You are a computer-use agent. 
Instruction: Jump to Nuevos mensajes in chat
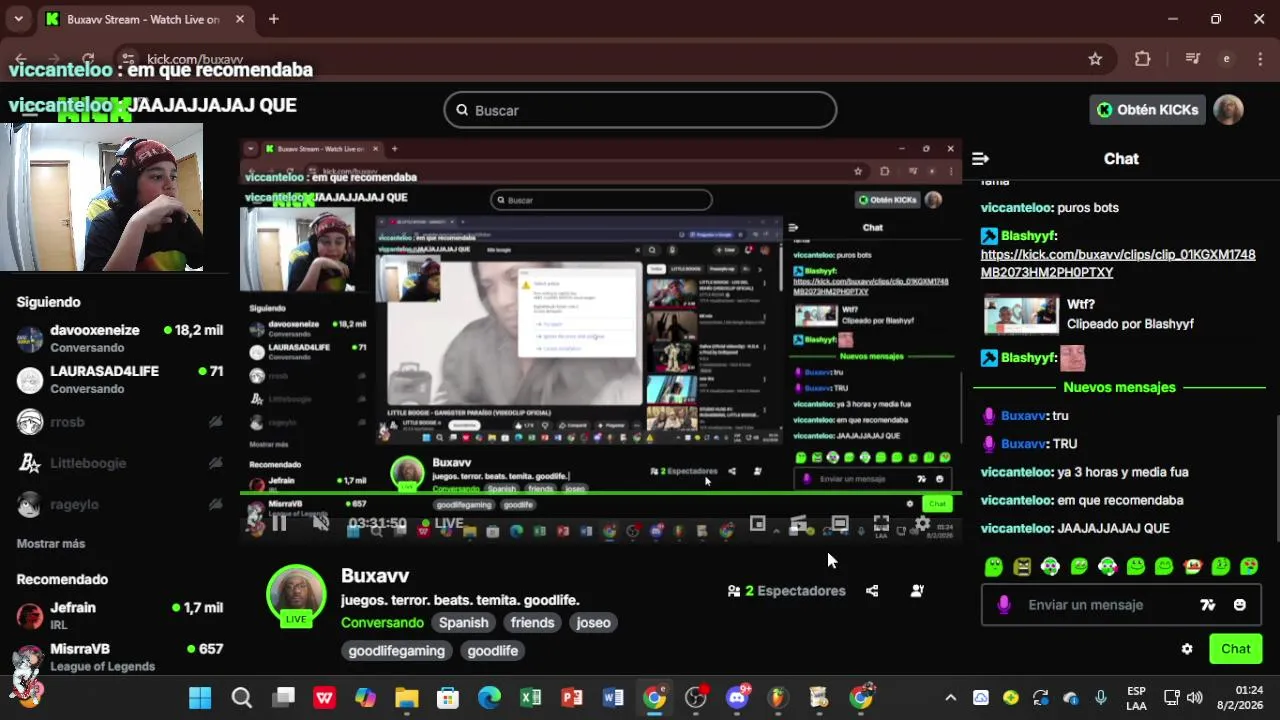click(1119, 387)
